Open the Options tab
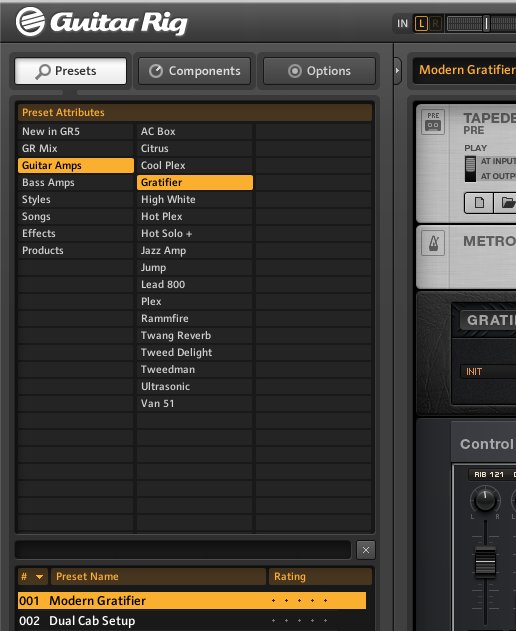The image size is (516, 631). [x=319, y=71]
